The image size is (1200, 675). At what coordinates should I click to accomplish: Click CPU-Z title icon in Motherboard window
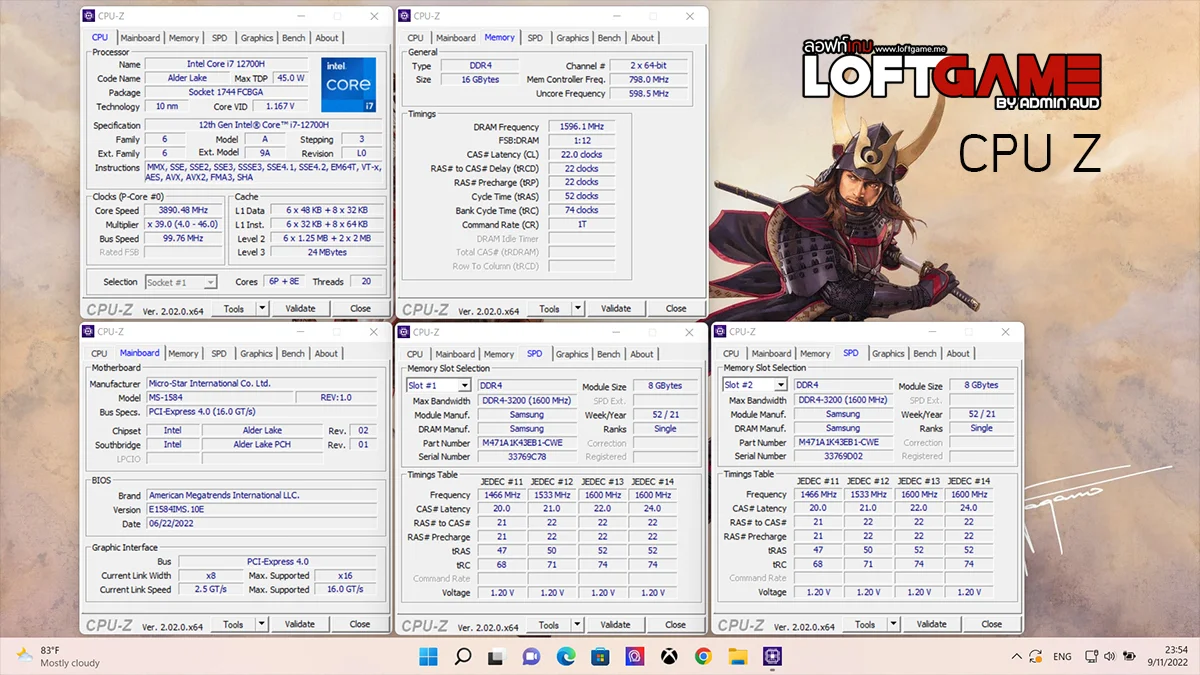[x=89, y=332]
